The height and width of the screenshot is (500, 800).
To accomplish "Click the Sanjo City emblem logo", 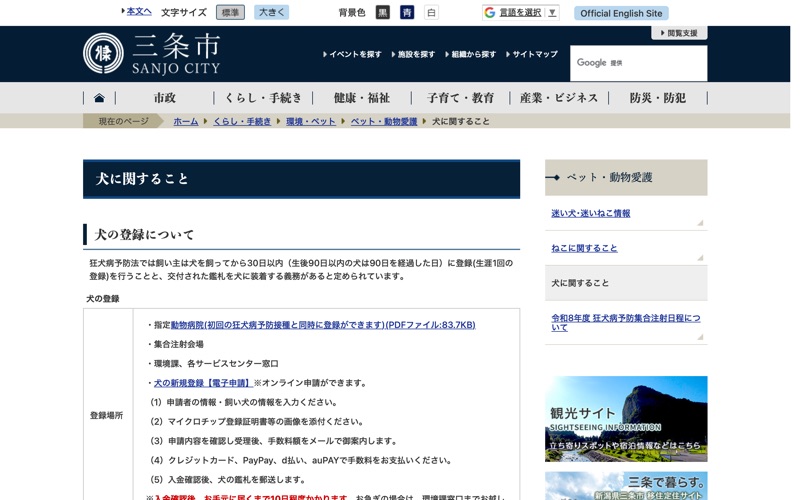I will [x=103, y=53].
